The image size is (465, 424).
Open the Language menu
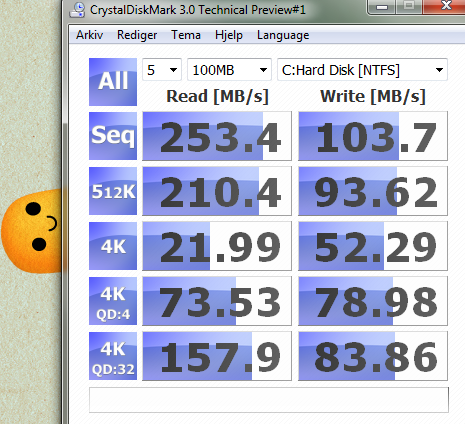click(x=283, y=35)
